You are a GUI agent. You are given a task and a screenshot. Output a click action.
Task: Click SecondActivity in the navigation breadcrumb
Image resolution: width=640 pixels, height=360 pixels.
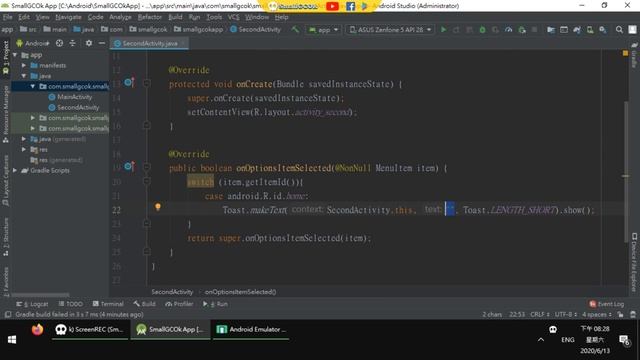(x=256, y=29)
